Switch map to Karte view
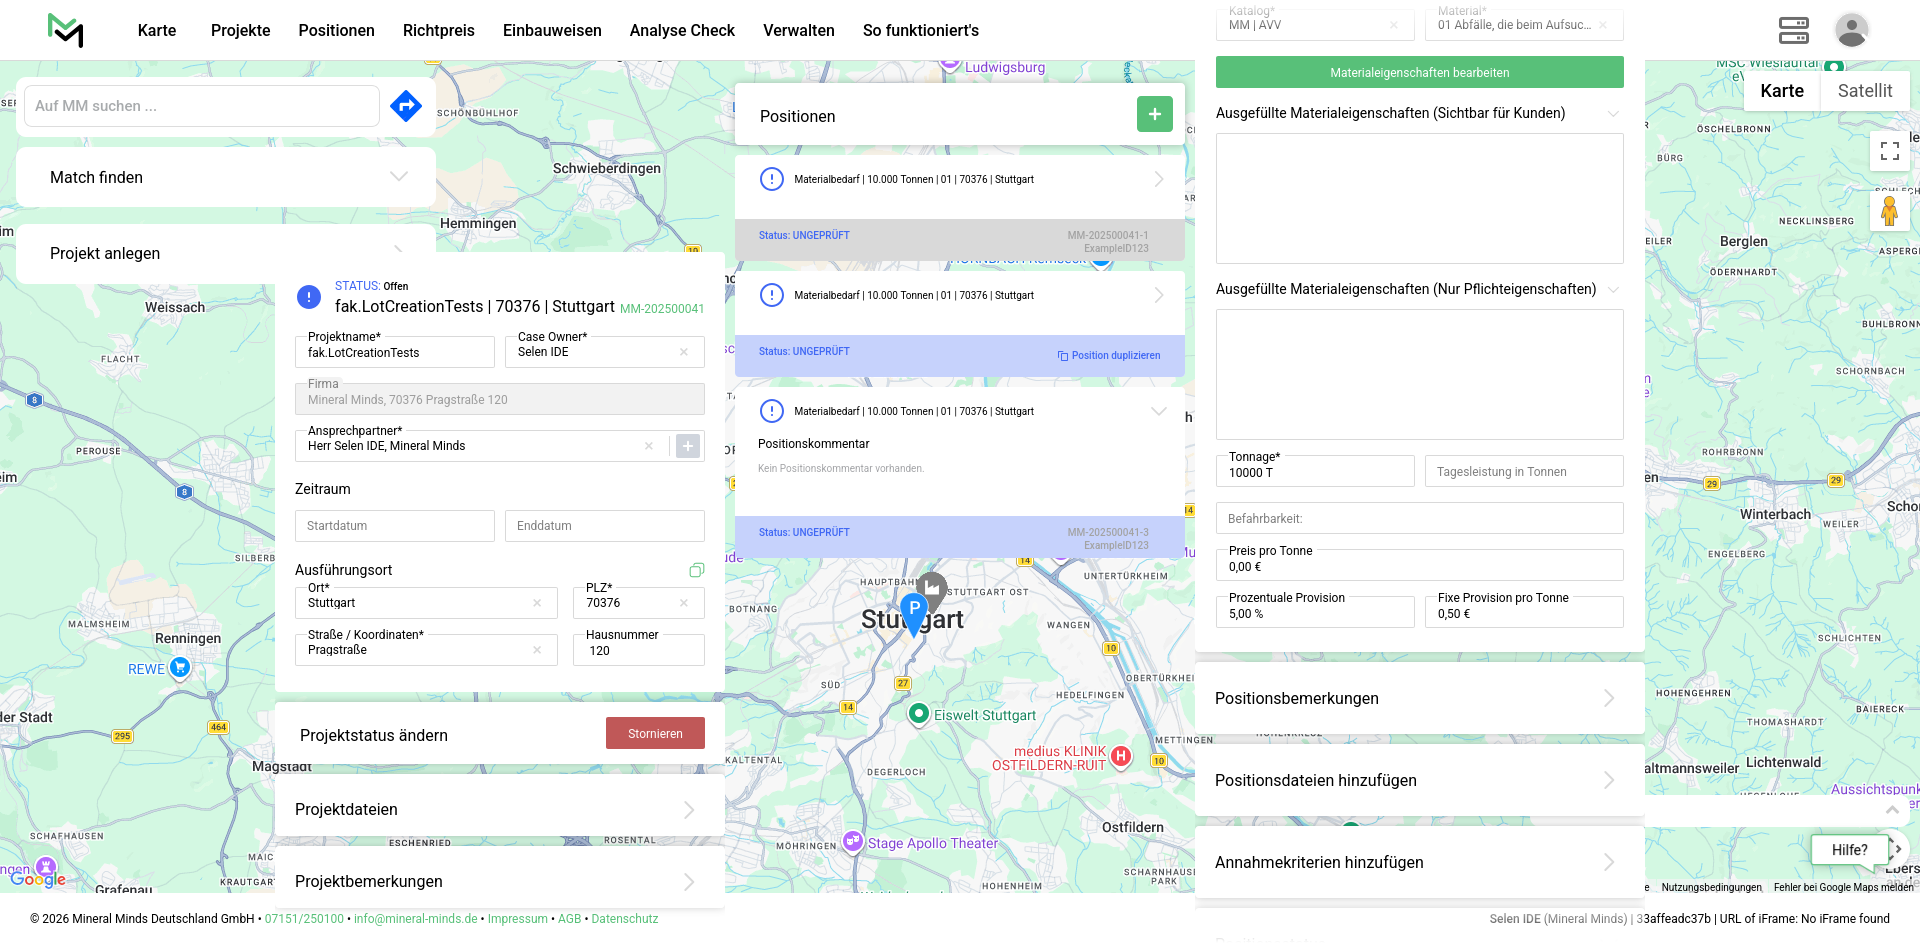Image resolution: width=1920 pixels, height=943 pixels. [x=1781, y=91]
